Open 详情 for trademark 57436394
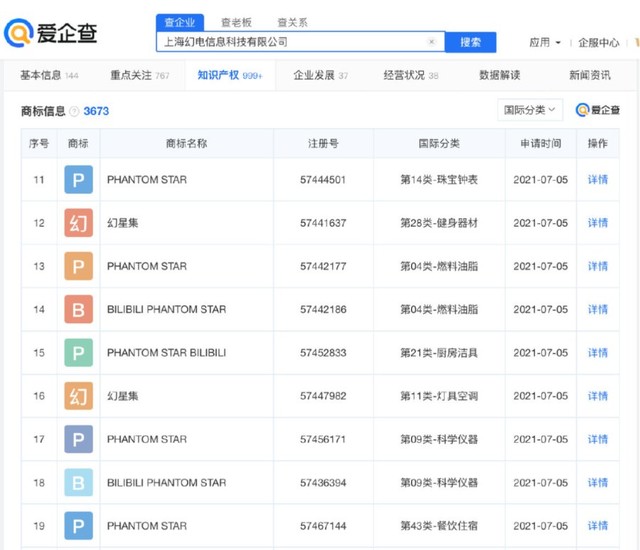 [598, 483]
